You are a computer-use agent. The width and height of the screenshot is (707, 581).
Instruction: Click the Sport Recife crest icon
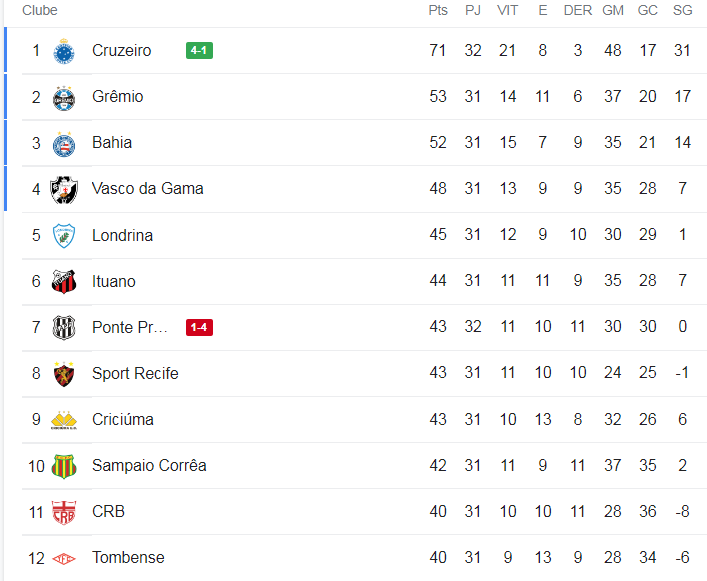coord(64,374)
